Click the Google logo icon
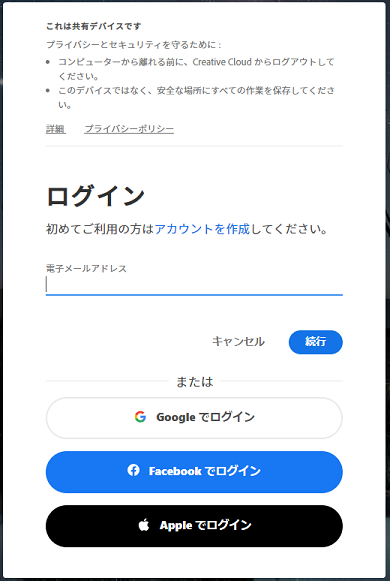Screen dimensions: 390x581 [140, 417]
